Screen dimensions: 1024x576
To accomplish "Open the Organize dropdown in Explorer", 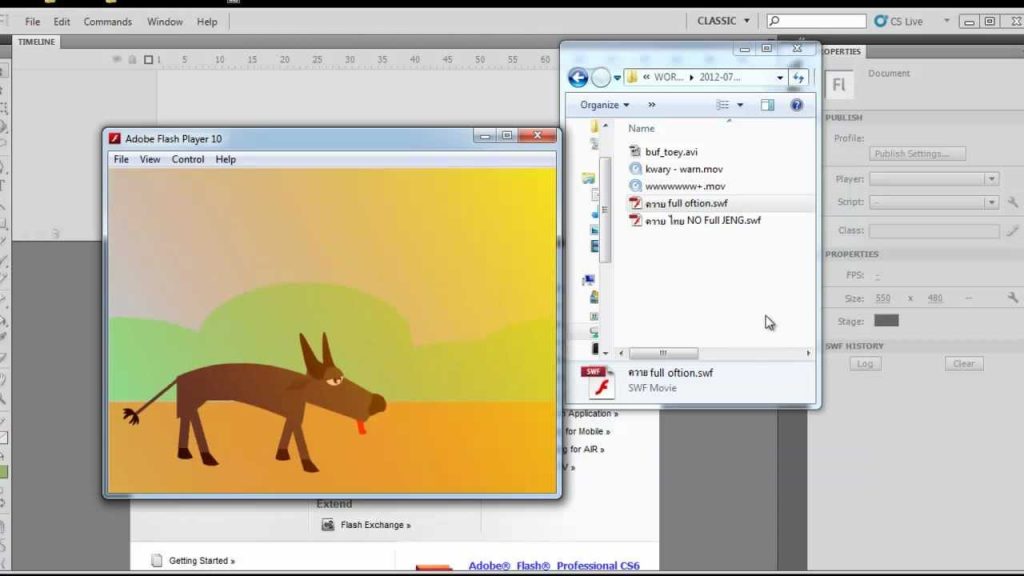I will click(605, 105).
